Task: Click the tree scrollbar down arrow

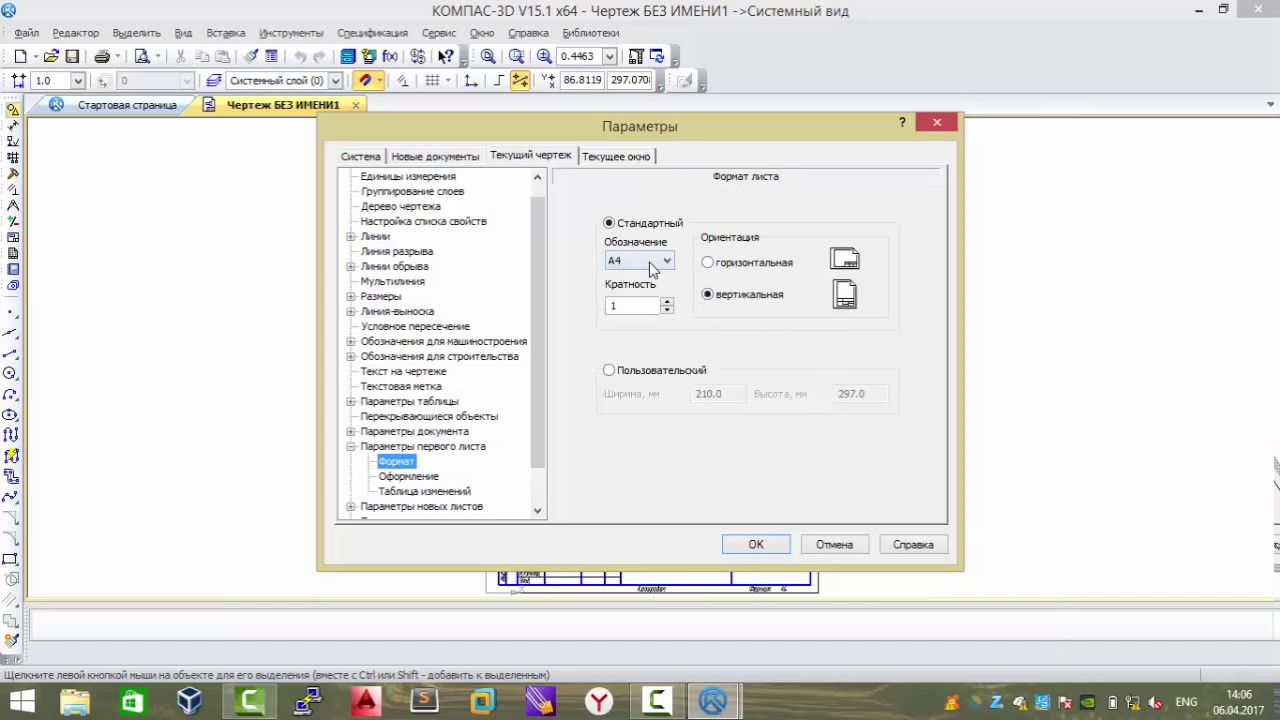Action: (x=538, y=511)
